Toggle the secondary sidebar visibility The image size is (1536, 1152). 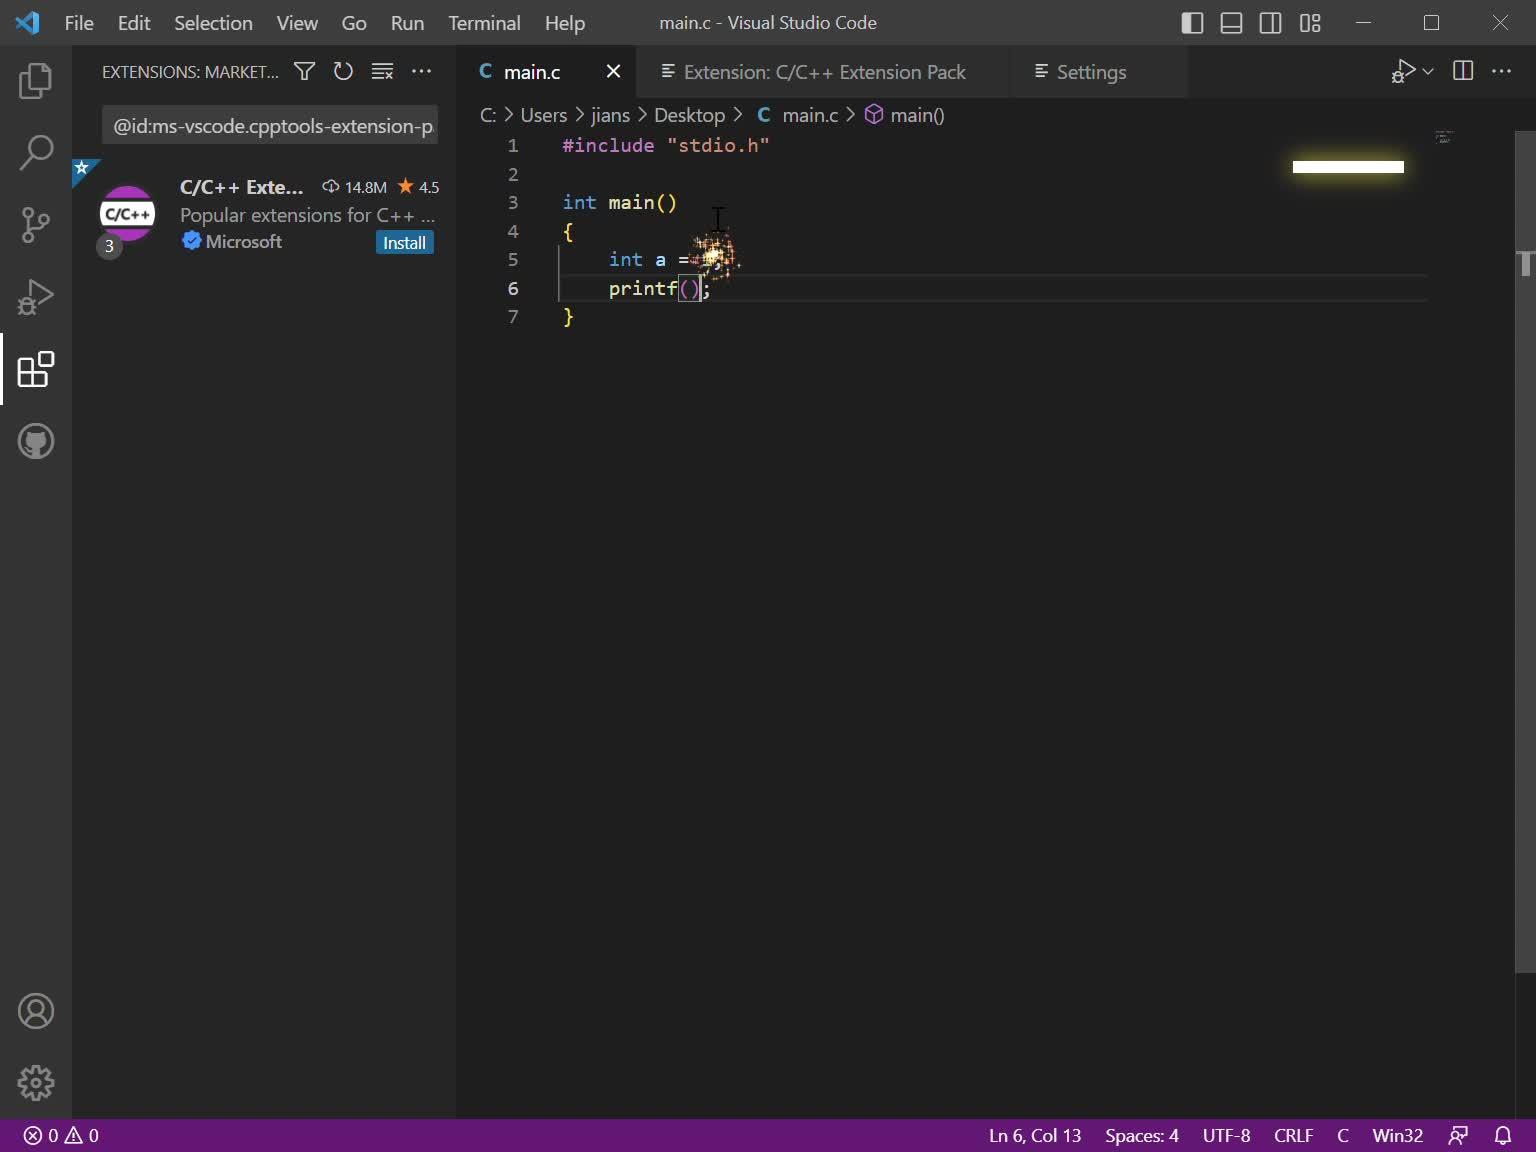[1270, 22]
